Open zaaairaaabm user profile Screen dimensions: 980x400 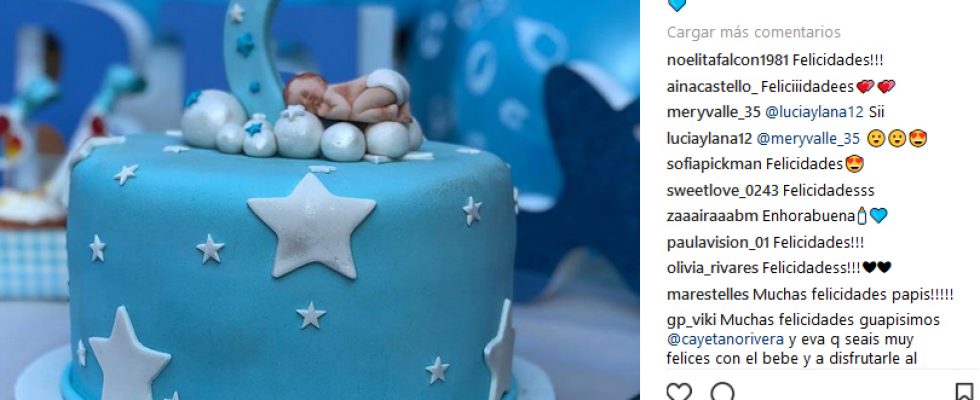712,216
